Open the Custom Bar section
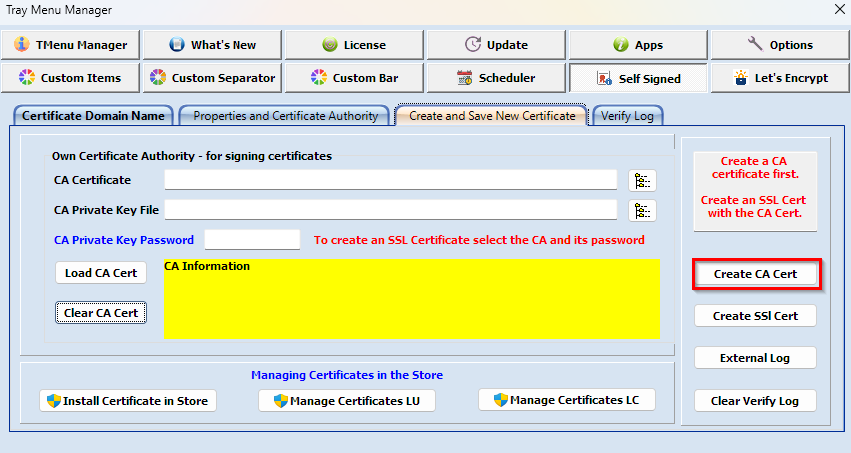This screenshot has width=851, height=453. point(354,78)
